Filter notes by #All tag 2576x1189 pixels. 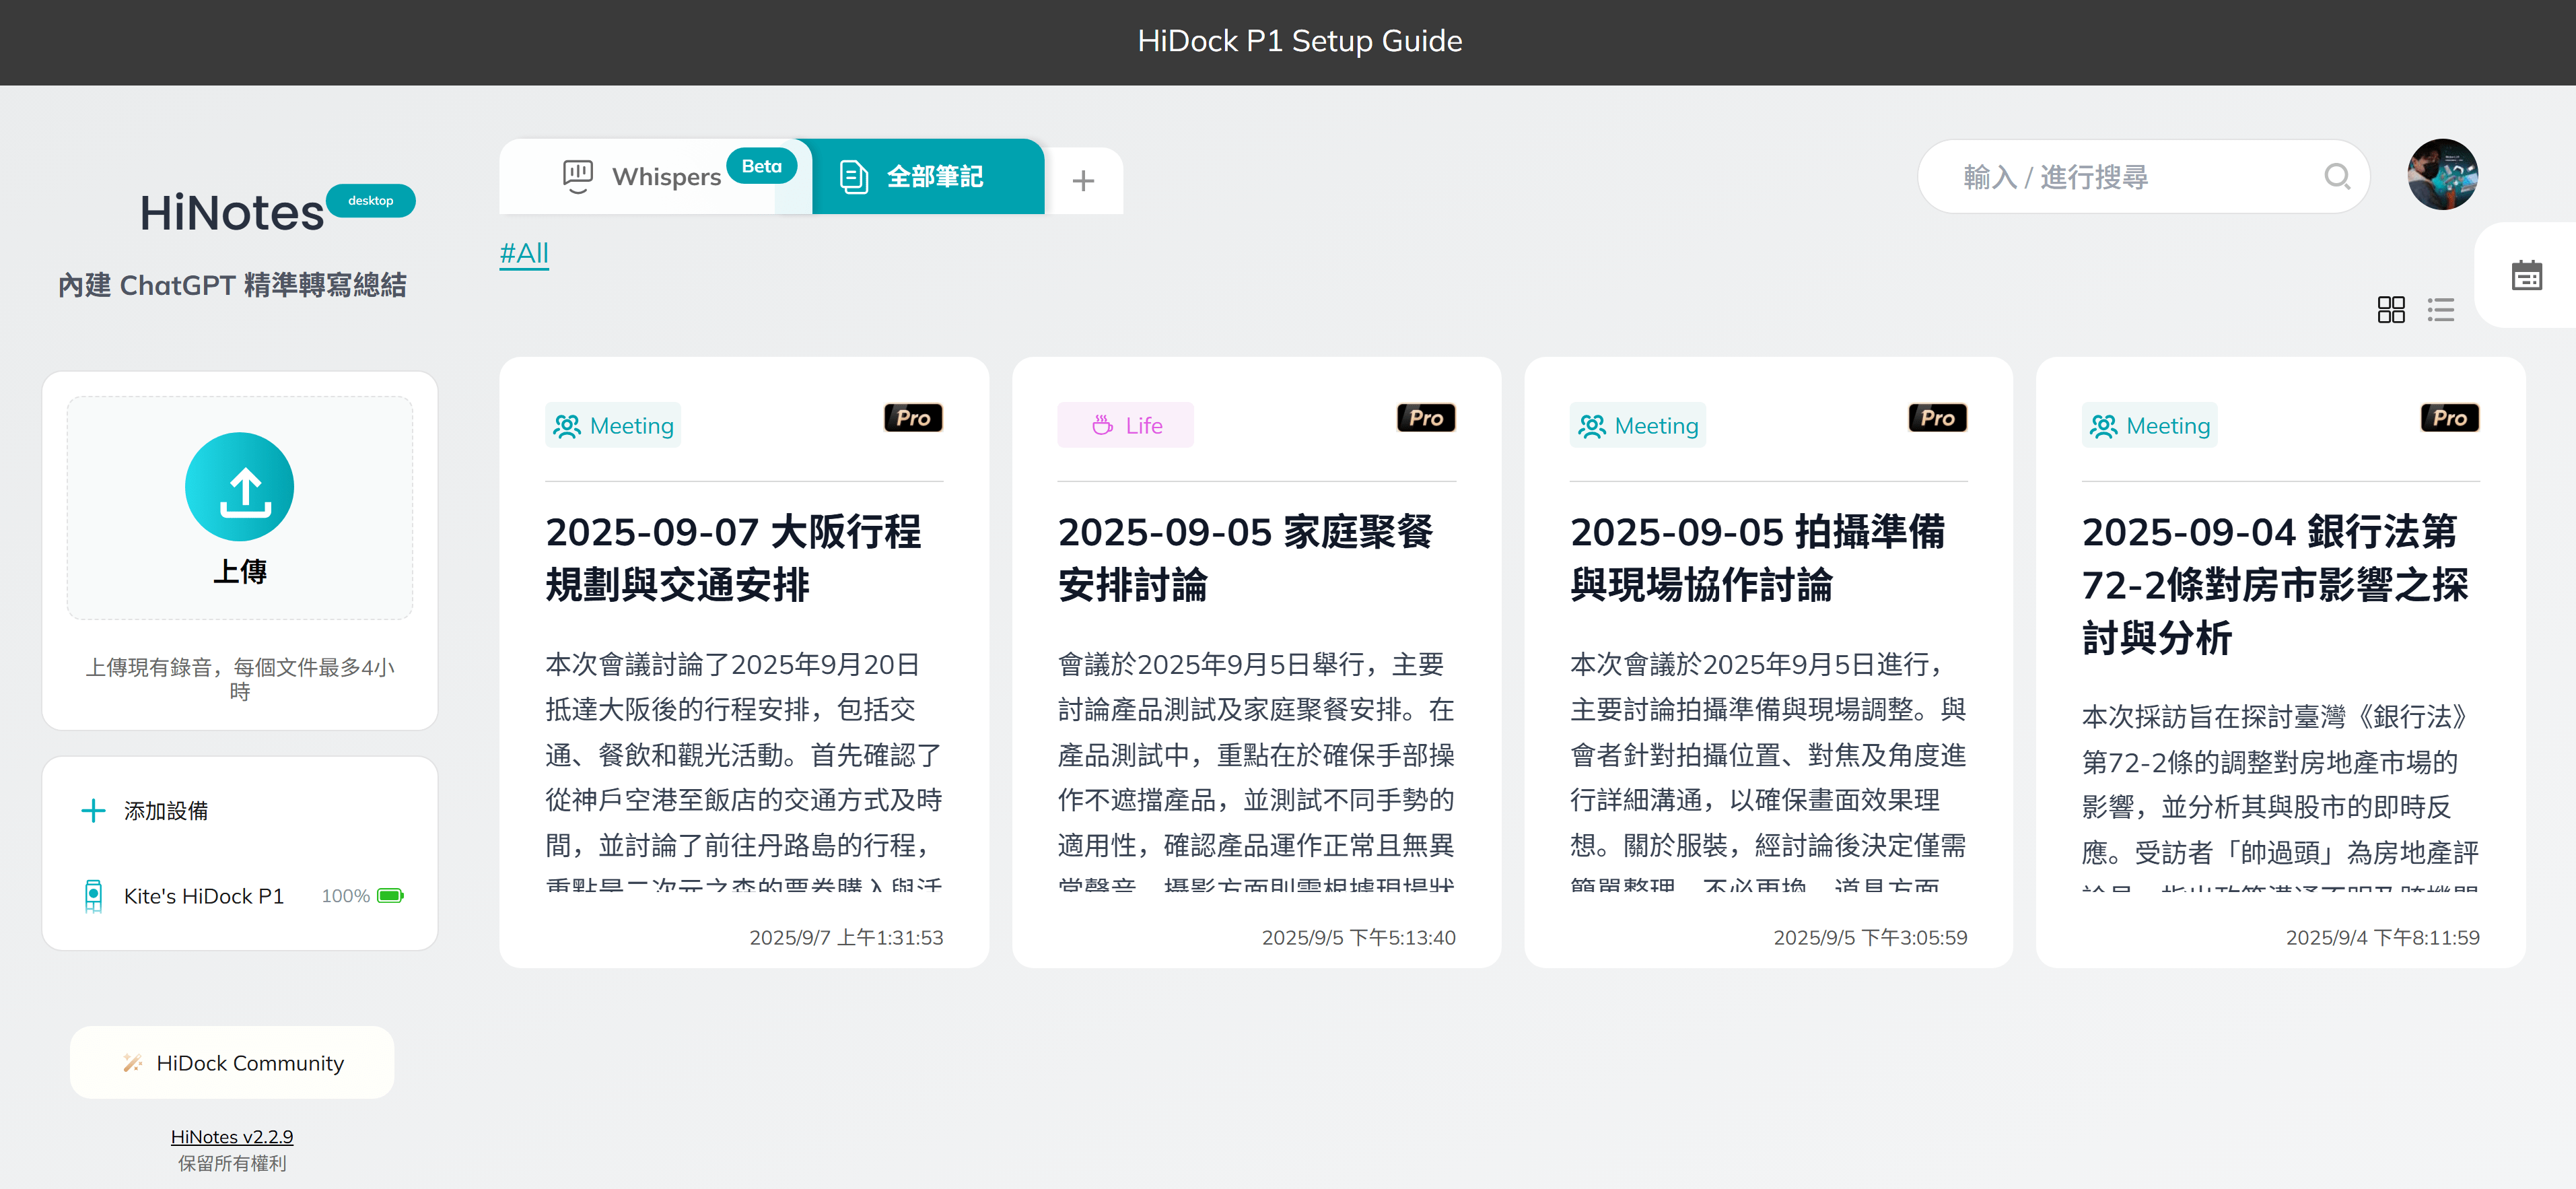pyautogui.click(x=524, y=253)
